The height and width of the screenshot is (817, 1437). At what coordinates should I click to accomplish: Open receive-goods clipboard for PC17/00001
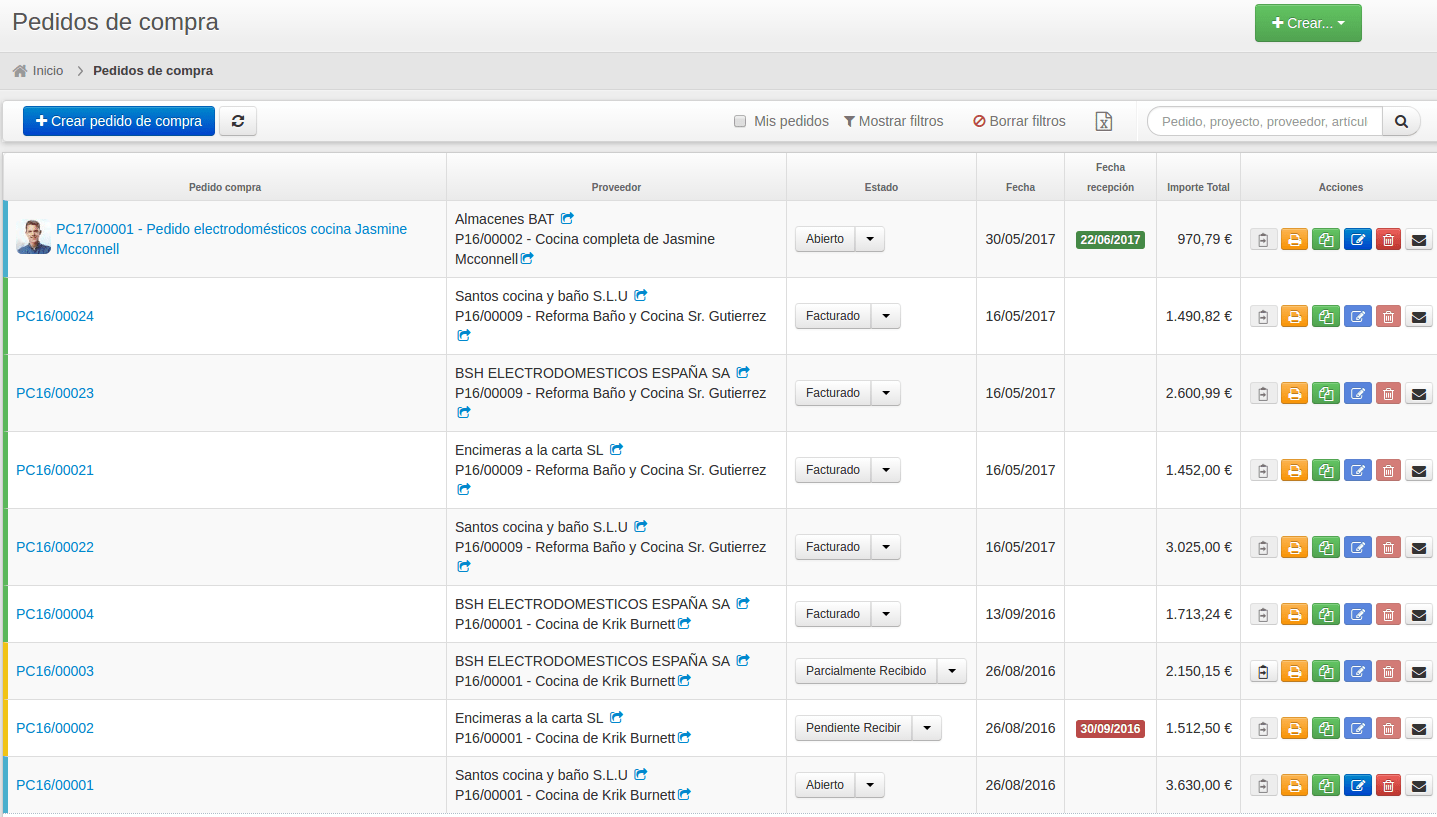click(1264, 239)
